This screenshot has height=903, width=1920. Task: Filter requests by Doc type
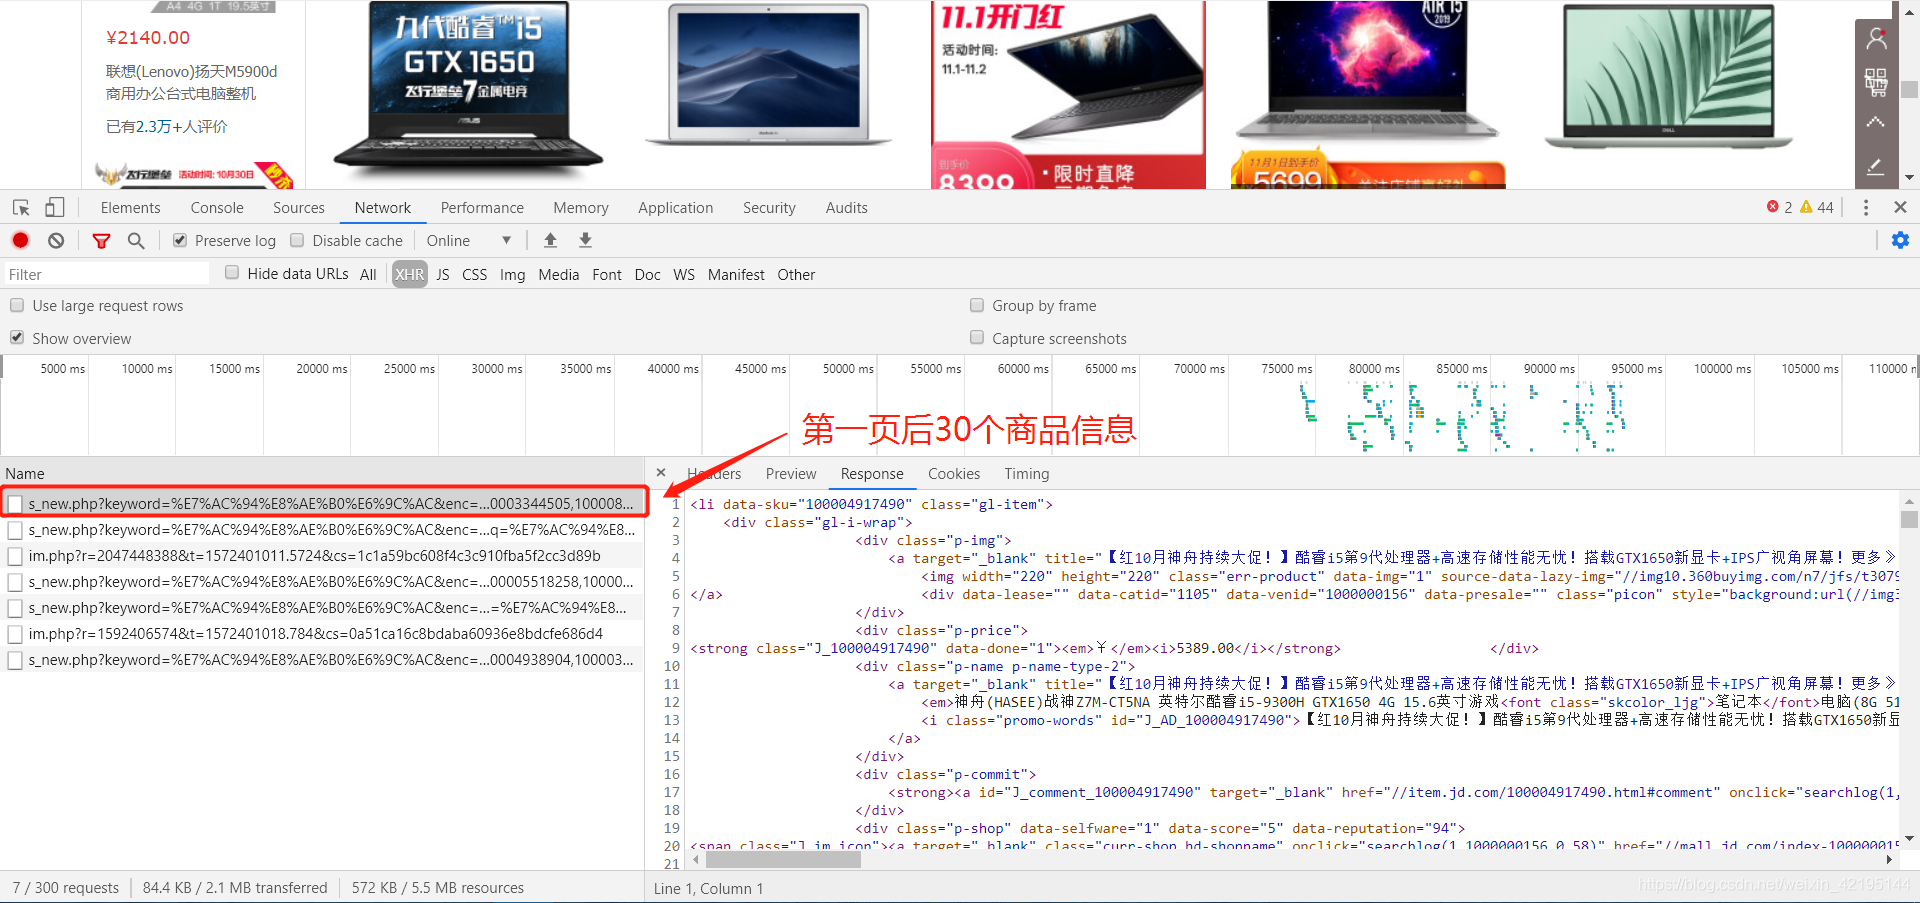pyautogui.click(x=648, y=274)
